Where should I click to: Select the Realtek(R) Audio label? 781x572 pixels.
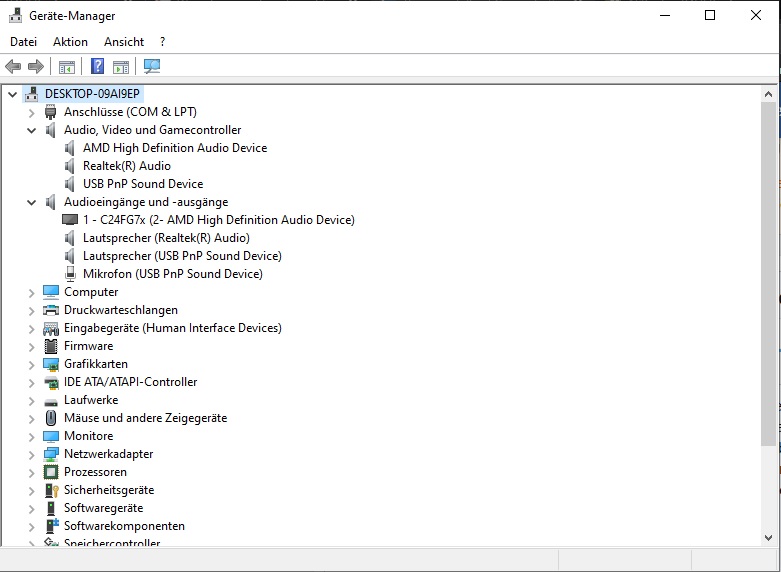coord(127,166)
